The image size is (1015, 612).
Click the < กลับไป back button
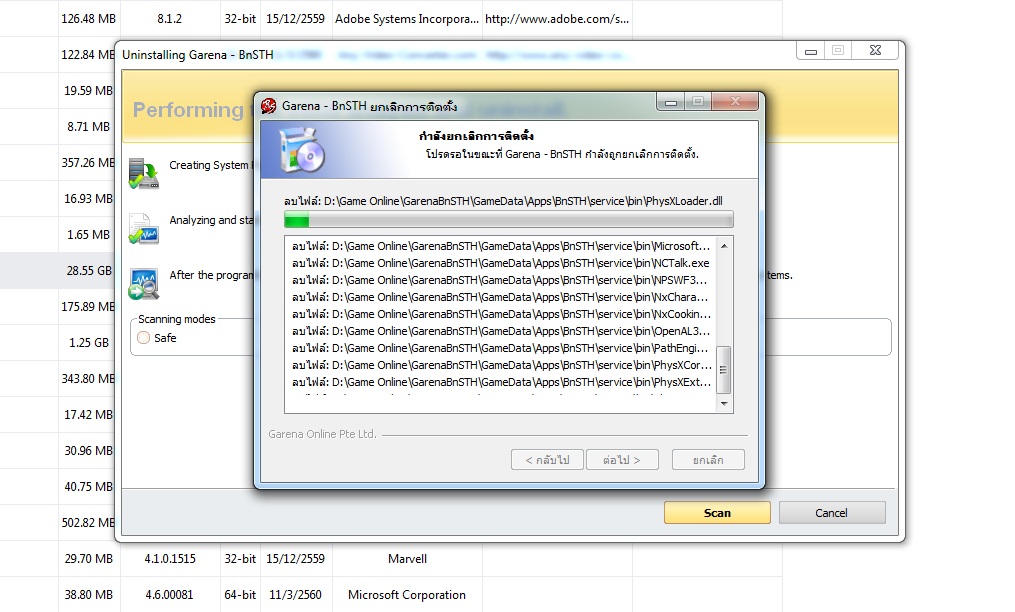[547, 460]
